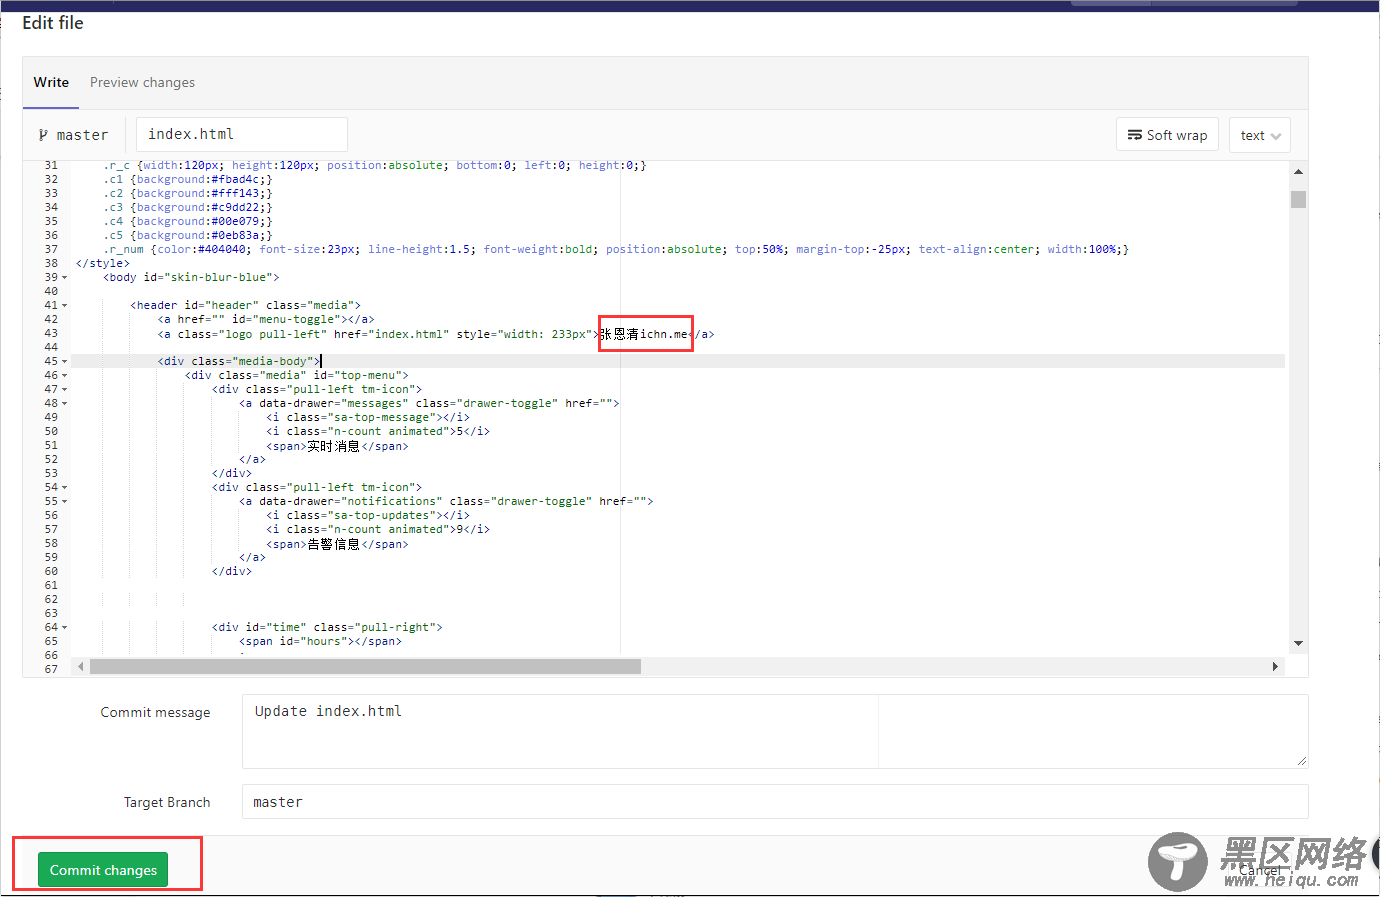Click the text '<body id="skin-blur-blue">'
The height and width of the screenshot is (897, 1380).
point(191,278)
